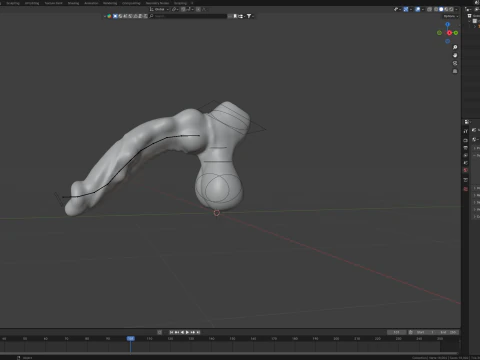This screenshot has width=480, height=360.
Task: Jump to the previous keyframe
Action: (x=177, y=332)
